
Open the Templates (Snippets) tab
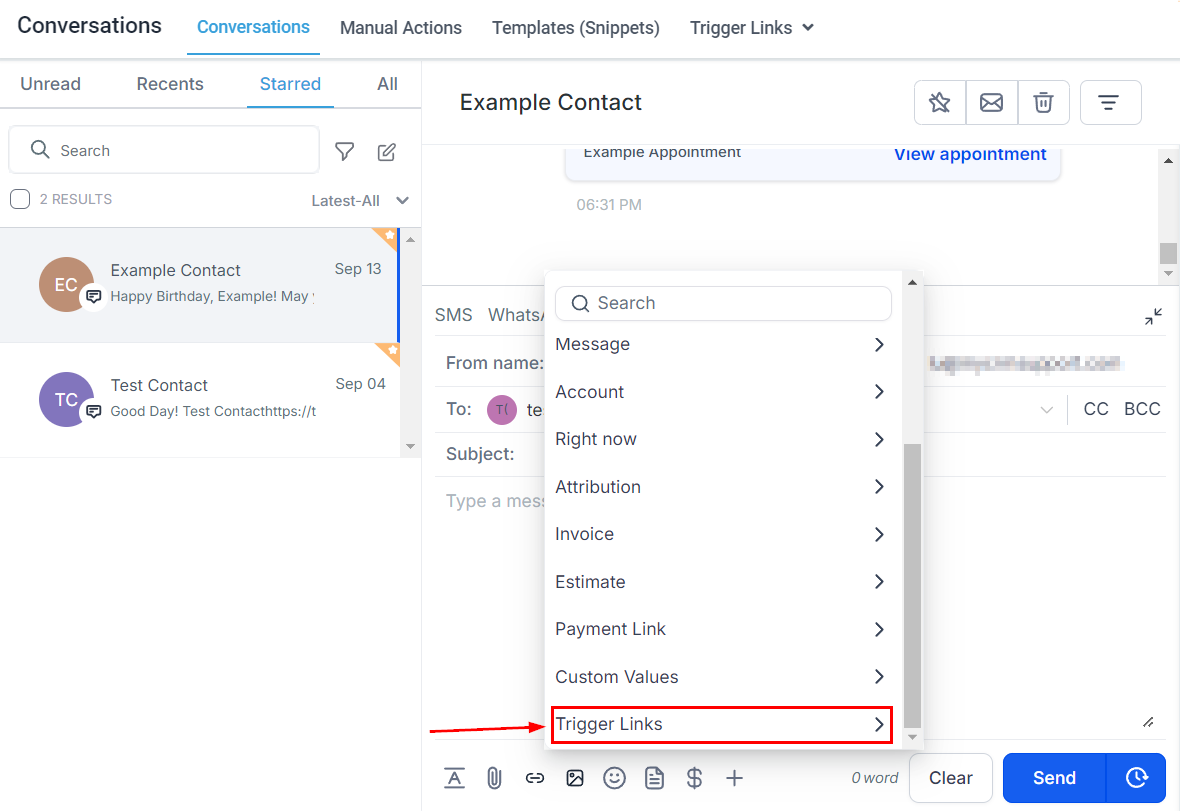tap(575, 28)
